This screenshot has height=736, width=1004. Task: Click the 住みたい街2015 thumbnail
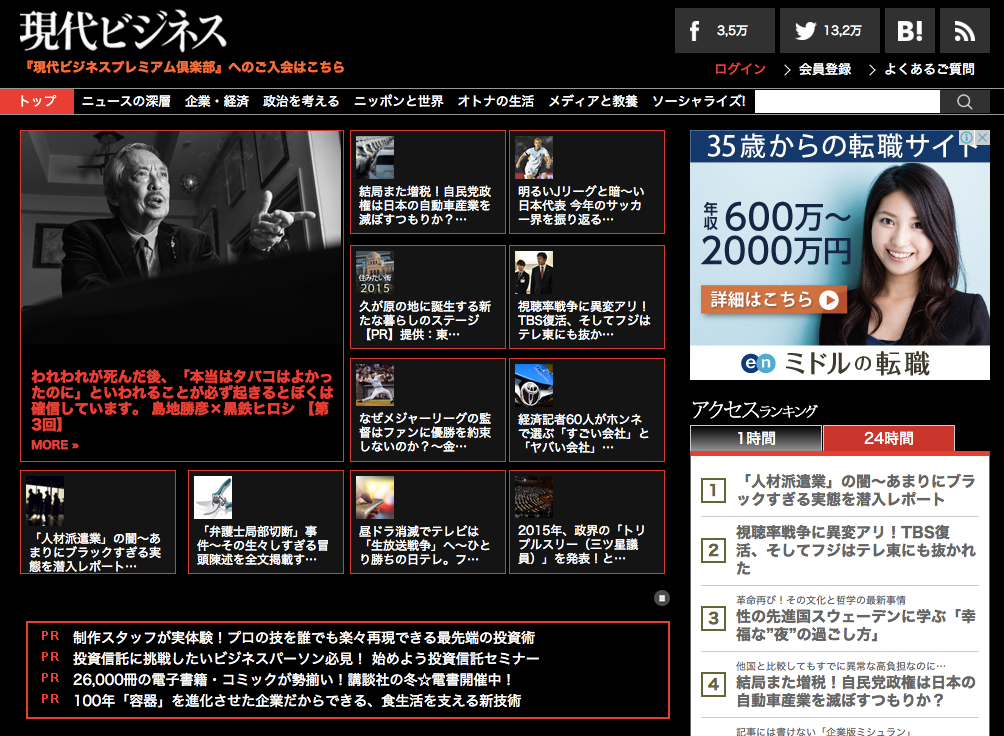pyautogui.click(x=375, y=272)
